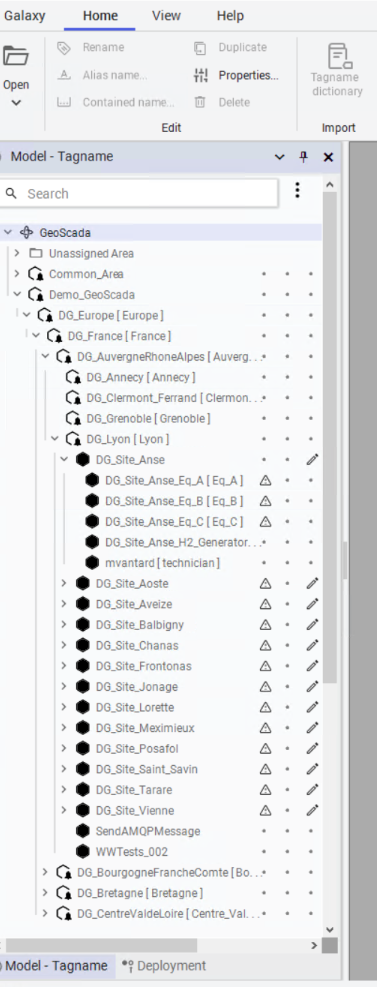The height and width of the screenshot is (987, 377).
Task: Open the Model - Tagname panel options dropdown
Action: point(280,157)
